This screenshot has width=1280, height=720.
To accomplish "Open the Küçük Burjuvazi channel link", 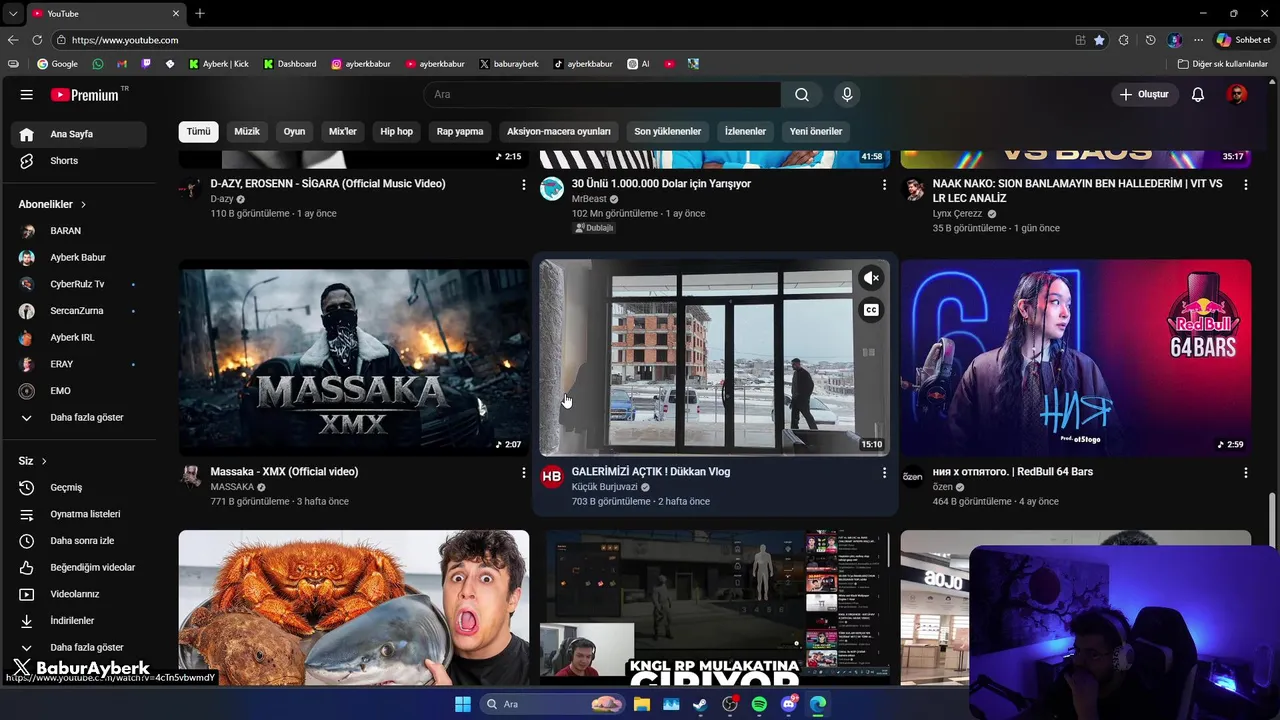I will coord(604,487).
